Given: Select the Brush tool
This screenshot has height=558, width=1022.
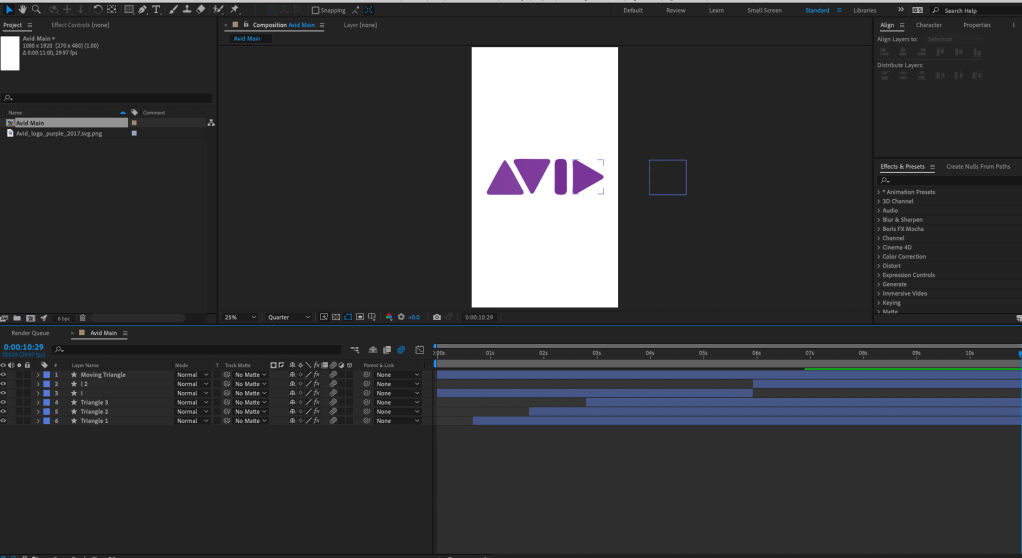Looking at the screenshot, I should (173, 9).
